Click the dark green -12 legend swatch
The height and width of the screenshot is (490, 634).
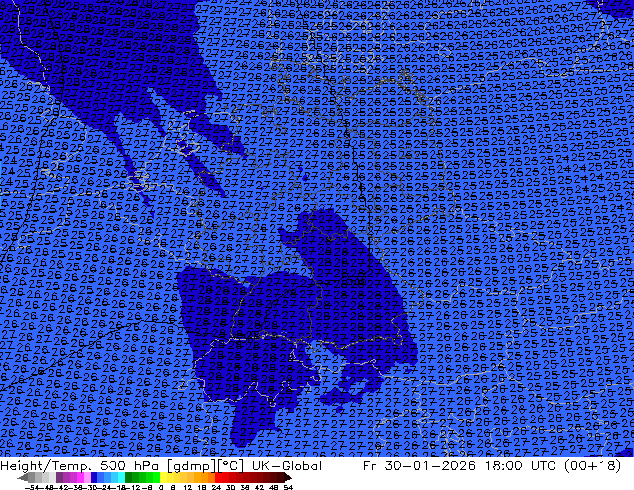[x=129, y=477]
